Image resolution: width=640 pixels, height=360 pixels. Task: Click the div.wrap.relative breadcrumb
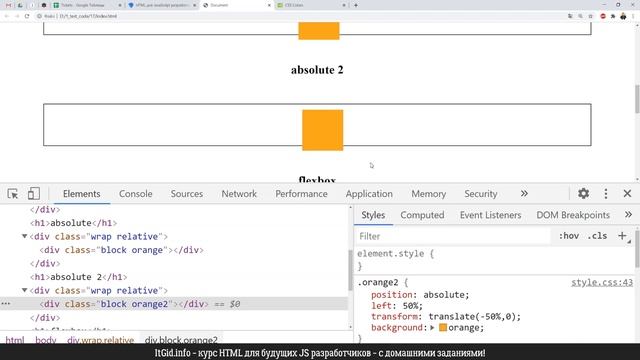tap(100, 340)
